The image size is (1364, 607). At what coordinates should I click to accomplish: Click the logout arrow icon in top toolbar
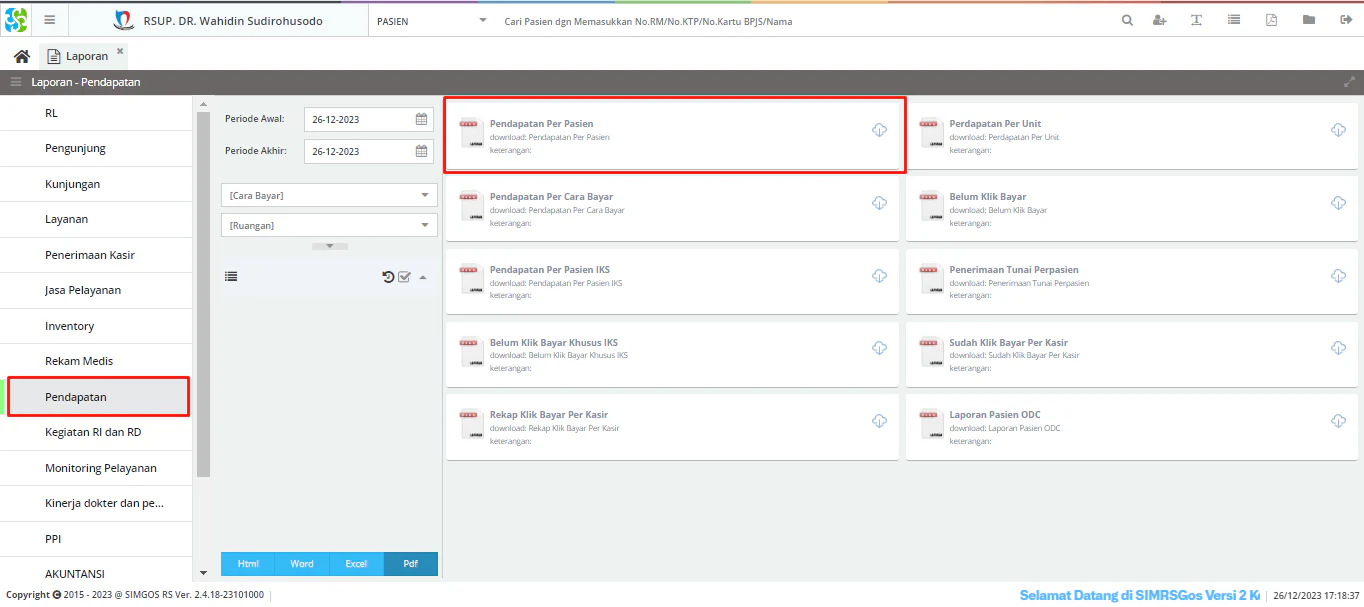1345,20
